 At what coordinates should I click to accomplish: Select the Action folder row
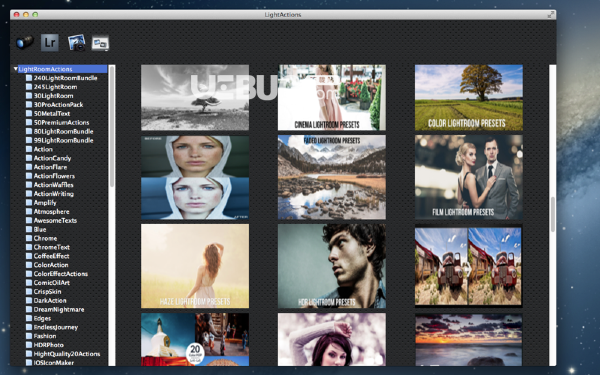[39, 149]
